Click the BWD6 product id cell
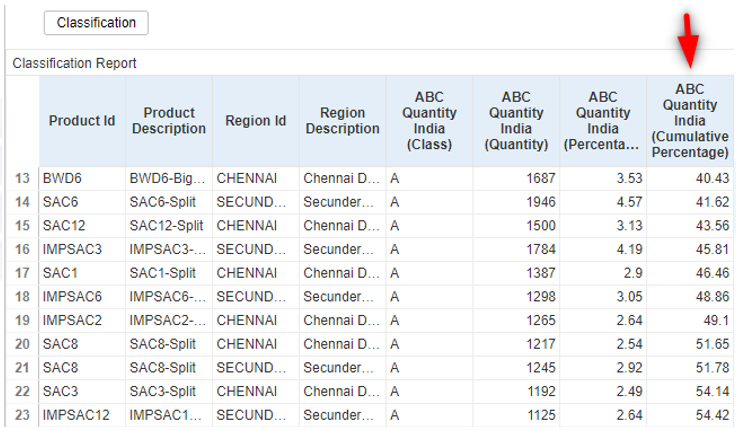736x430 pixels. click(82, 178)
